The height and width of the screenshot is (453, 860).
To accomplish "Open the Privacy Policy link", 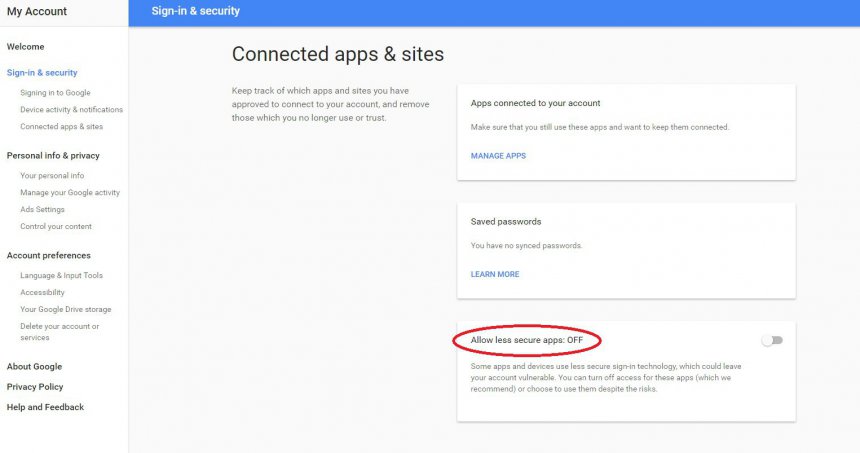I will click(x=35, y=387).
